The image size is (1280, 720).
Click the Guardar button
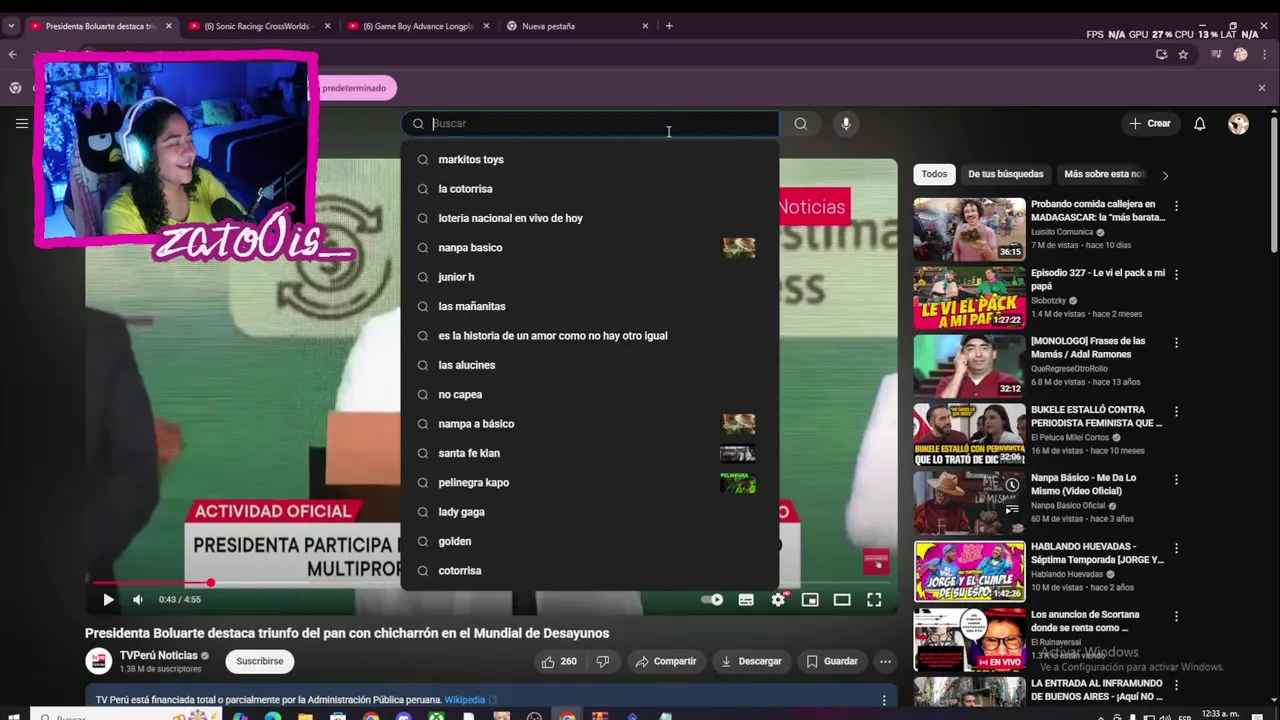pyautogui.click(x=832, y=661)
